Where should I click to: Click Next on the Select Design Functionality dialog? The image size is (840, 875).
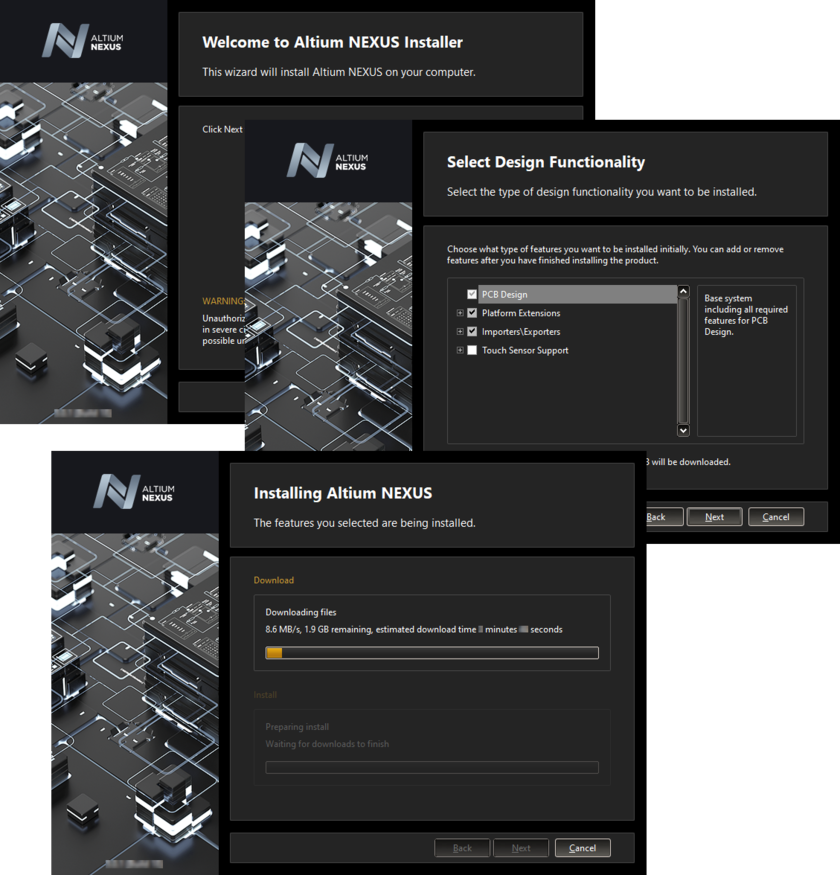[714, 517]
